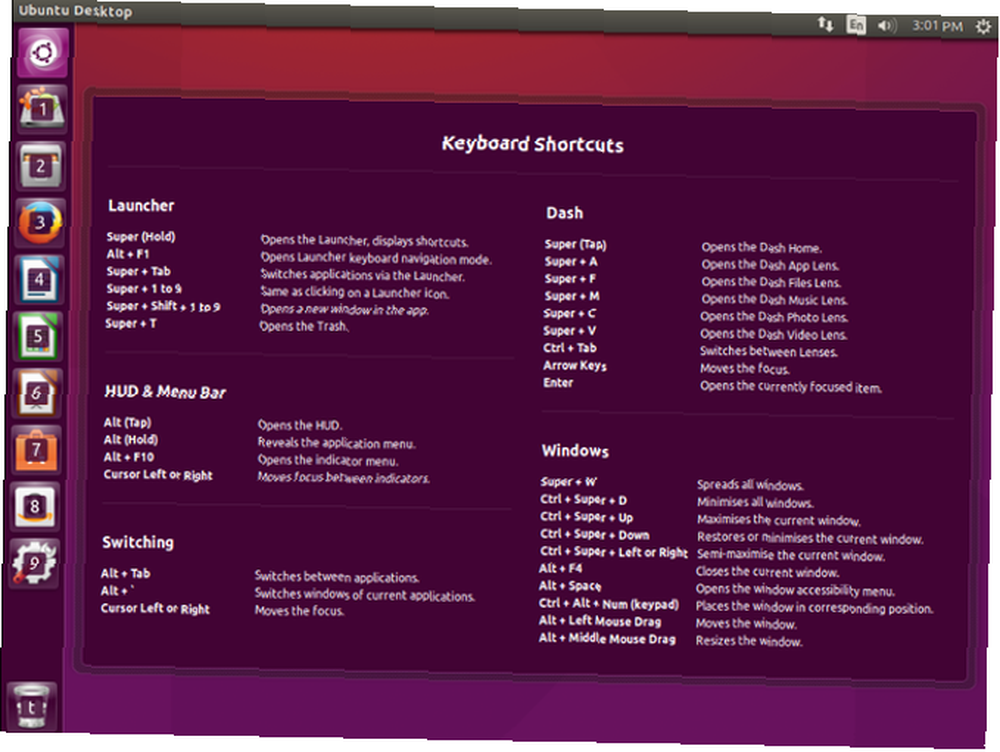This screenshot has width=1000, height=752.
Task: Launch Firefox icon labeled 3
Action: [40, 223]
